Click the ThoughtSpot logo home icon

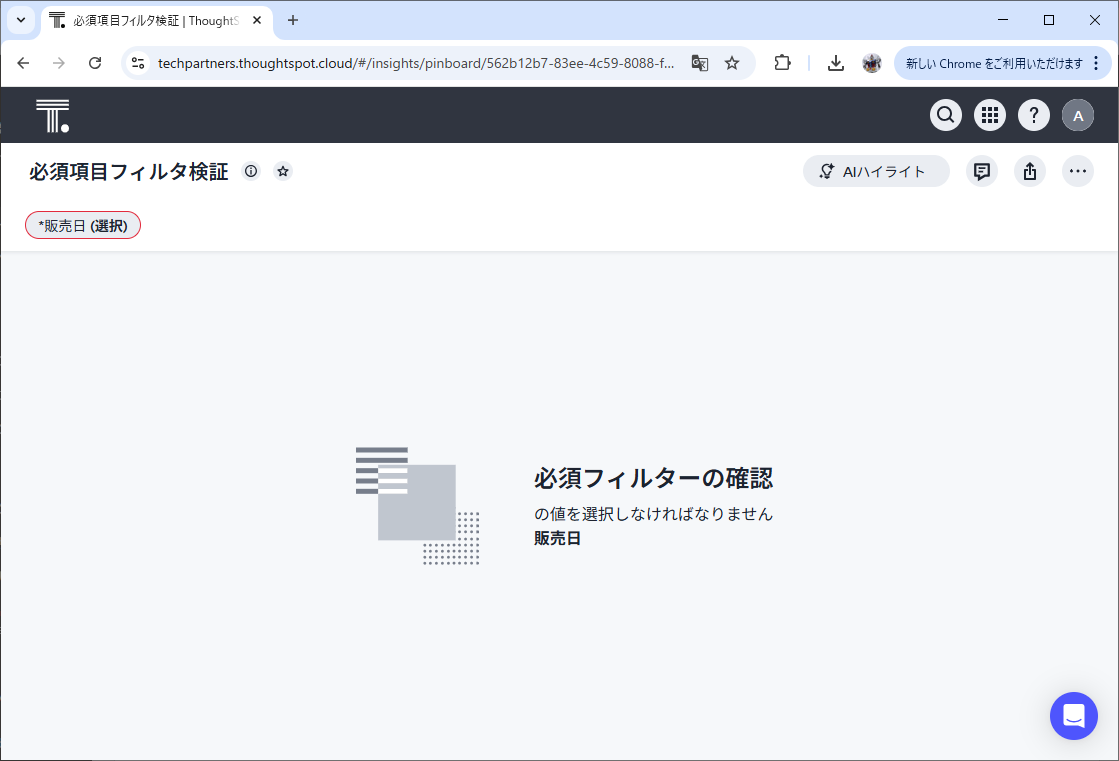tap(52, 116)
